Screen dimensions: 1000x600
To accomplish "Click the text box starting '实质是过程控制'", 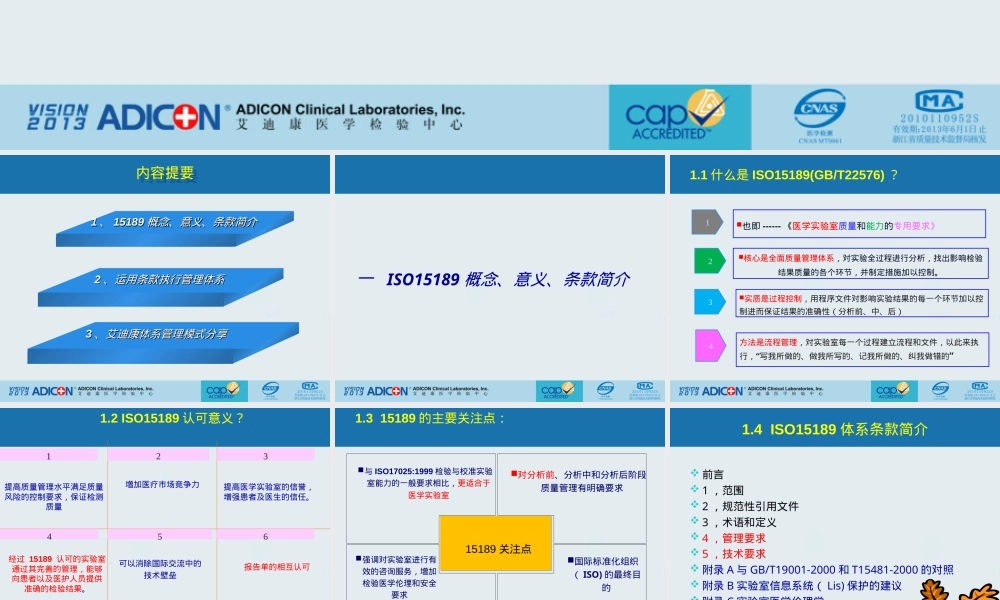I will [x=860, y=304].
